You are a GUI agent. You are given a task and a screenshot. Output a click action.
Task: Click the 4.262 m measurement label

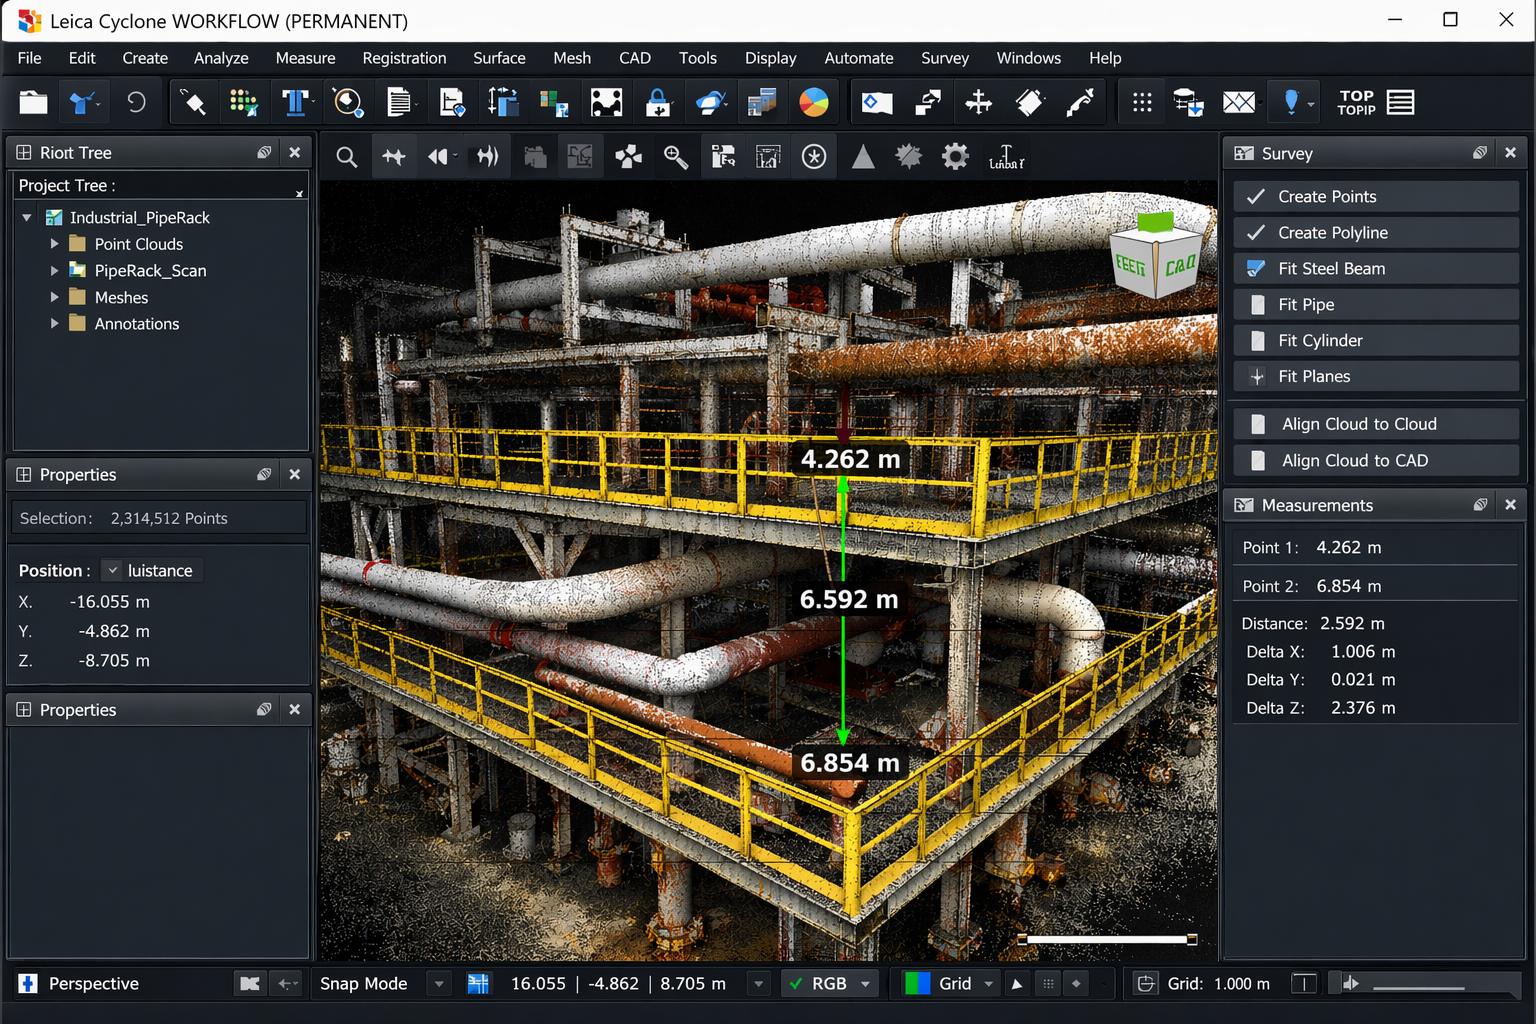[x=851, y=459]
